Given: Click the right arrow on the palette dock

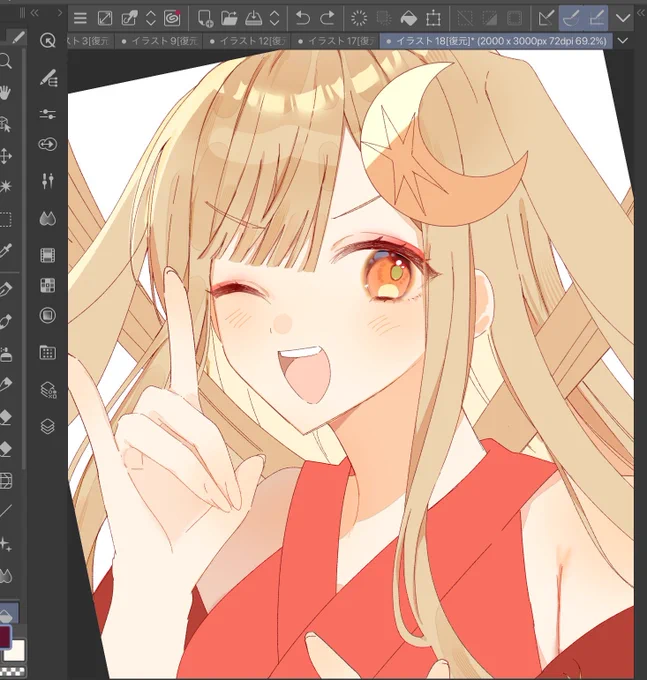Looking at the screenshot, I should pos(60,13).
